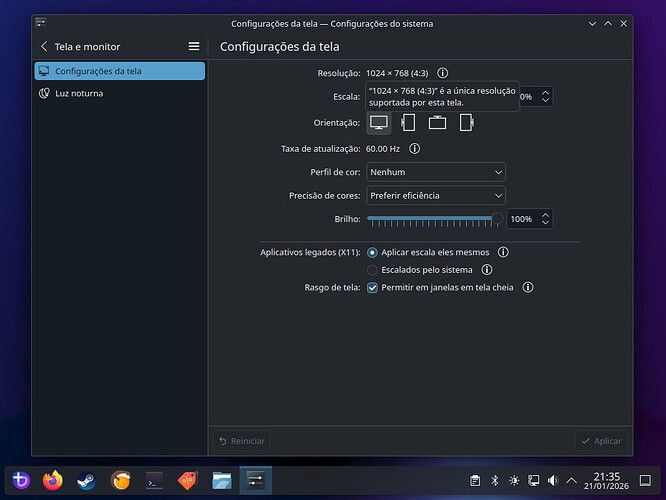Toggle "Permitir em janelas em tela cheia" checkbox
The height and width of the screenshot is (500, 666).
[373, 287]
